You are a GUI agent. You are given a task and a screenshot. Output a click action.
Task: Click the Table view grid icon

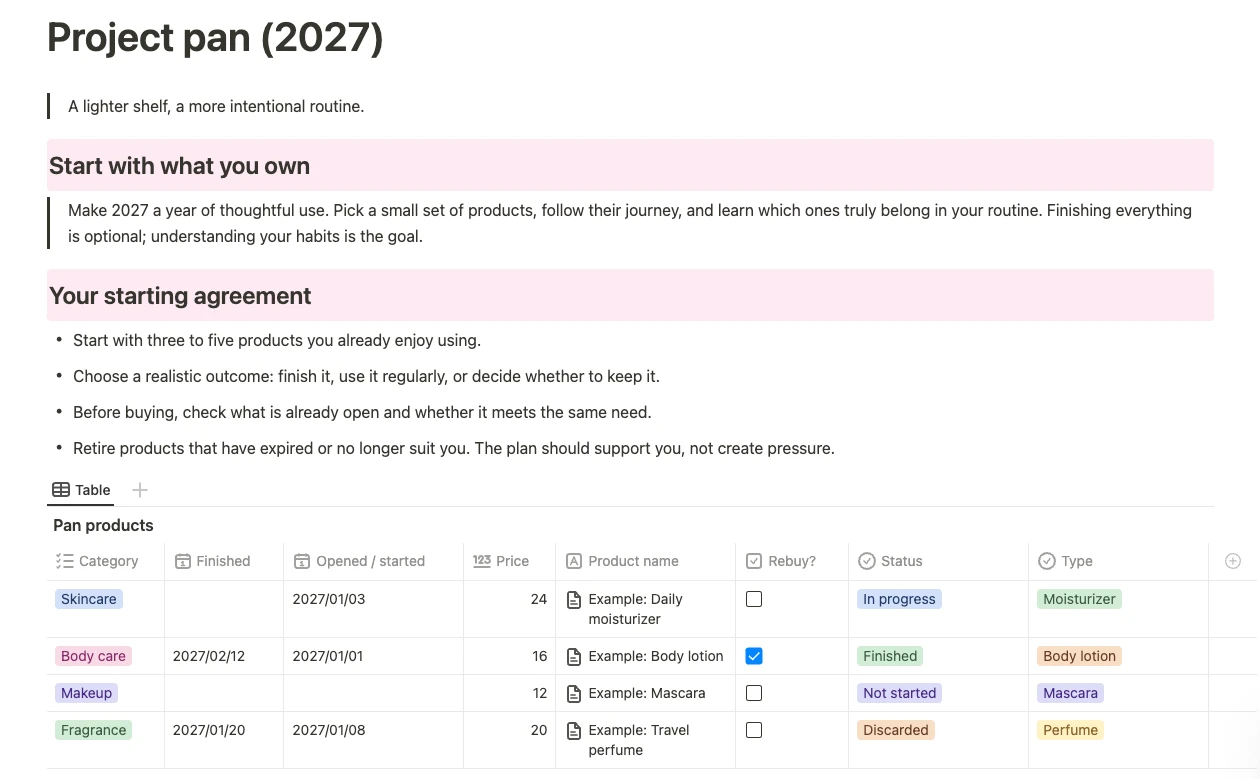[x=61, y=490]
